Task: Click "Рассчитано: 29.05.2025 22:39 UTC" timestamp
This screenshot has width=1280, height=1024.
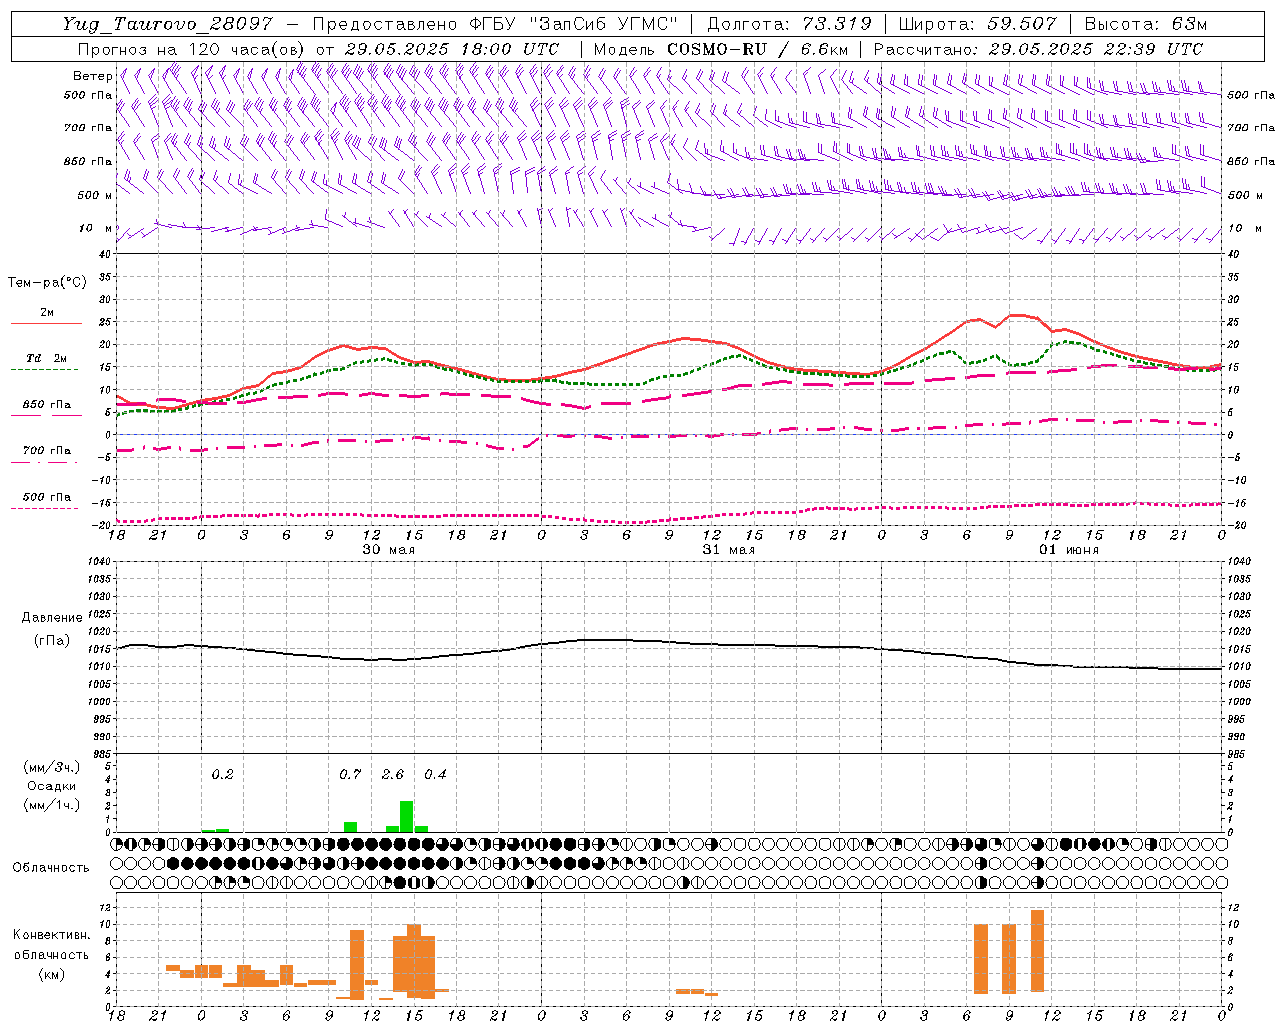Action: click(x=1038, y=49)
